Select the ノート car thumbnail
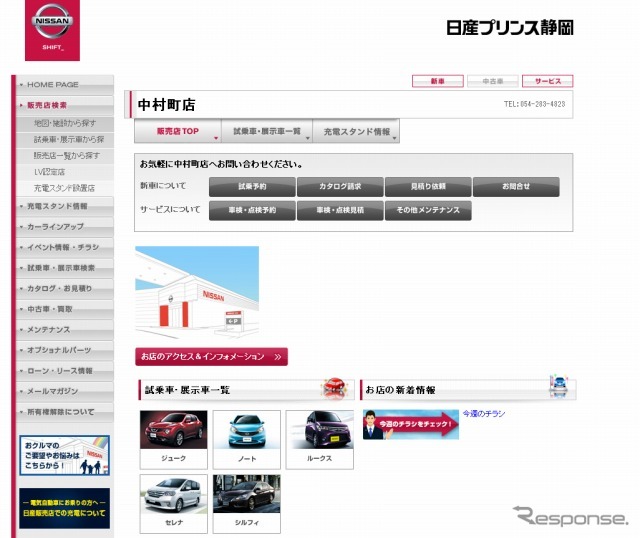Screen dimensions: 640x538 coord(247,440)
